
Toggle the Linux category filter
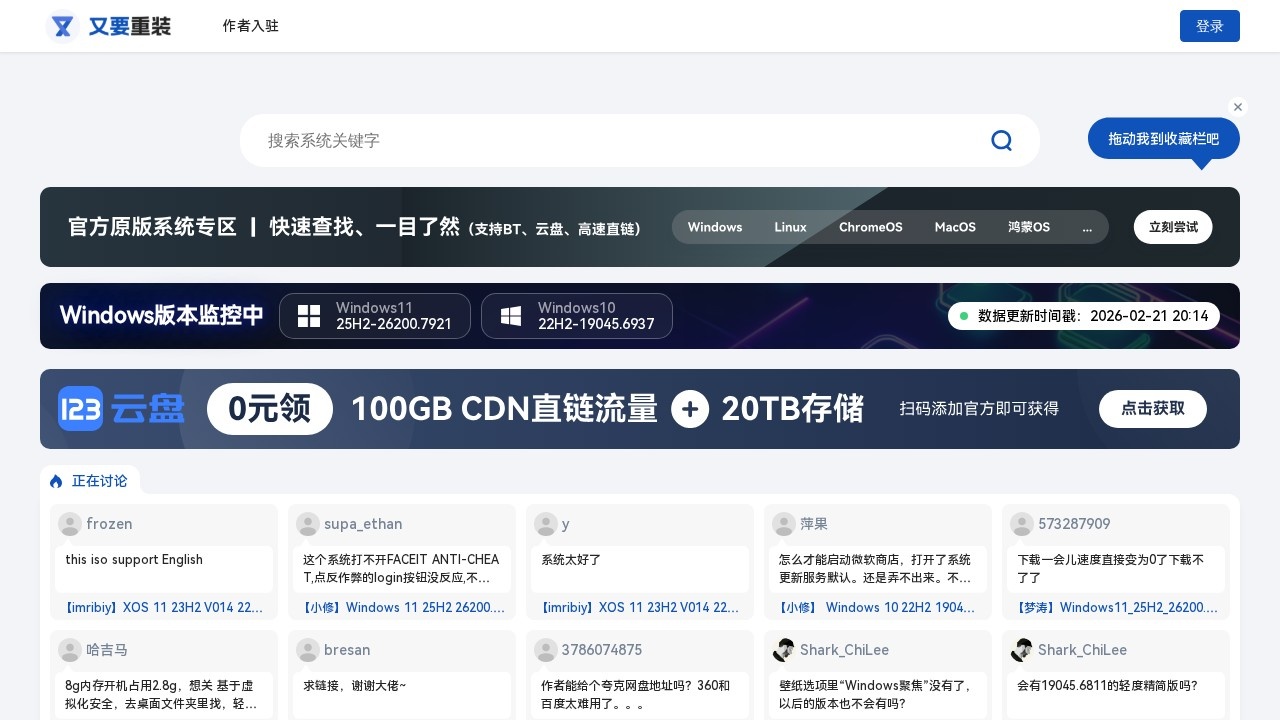point(790,227)
